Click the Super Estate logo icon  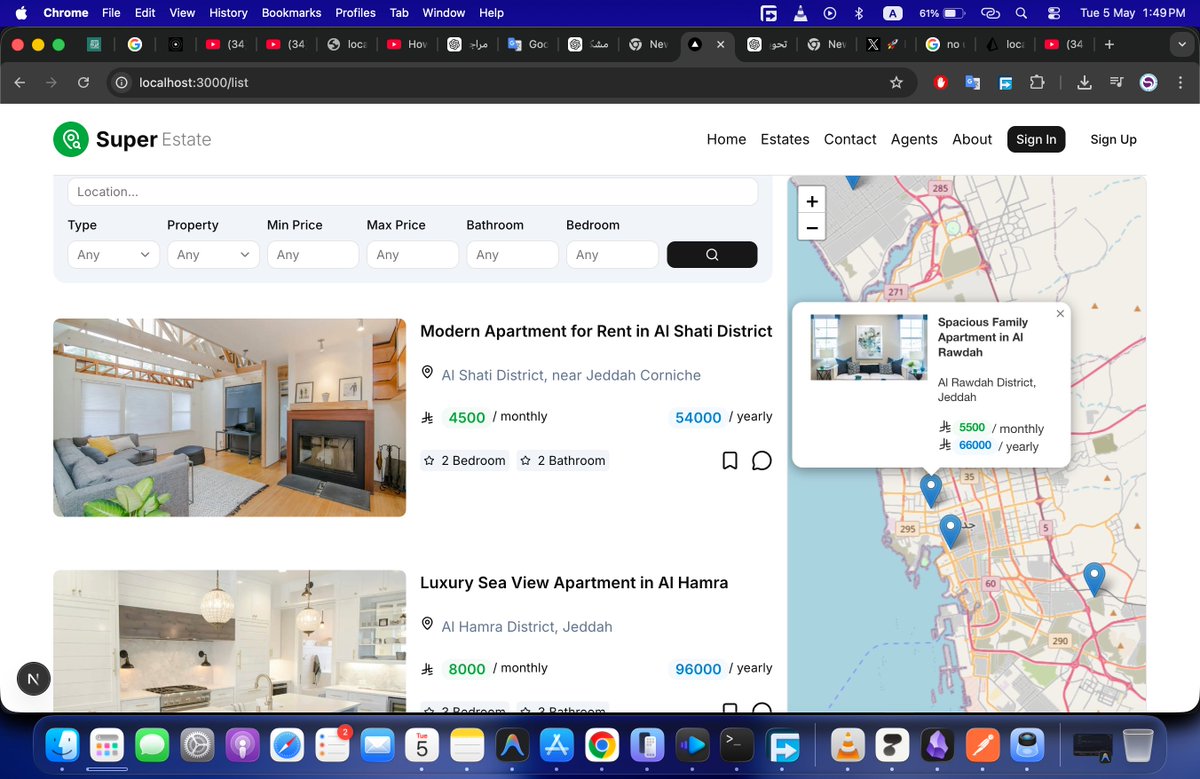pyautogui.click(x=71, y=139)
